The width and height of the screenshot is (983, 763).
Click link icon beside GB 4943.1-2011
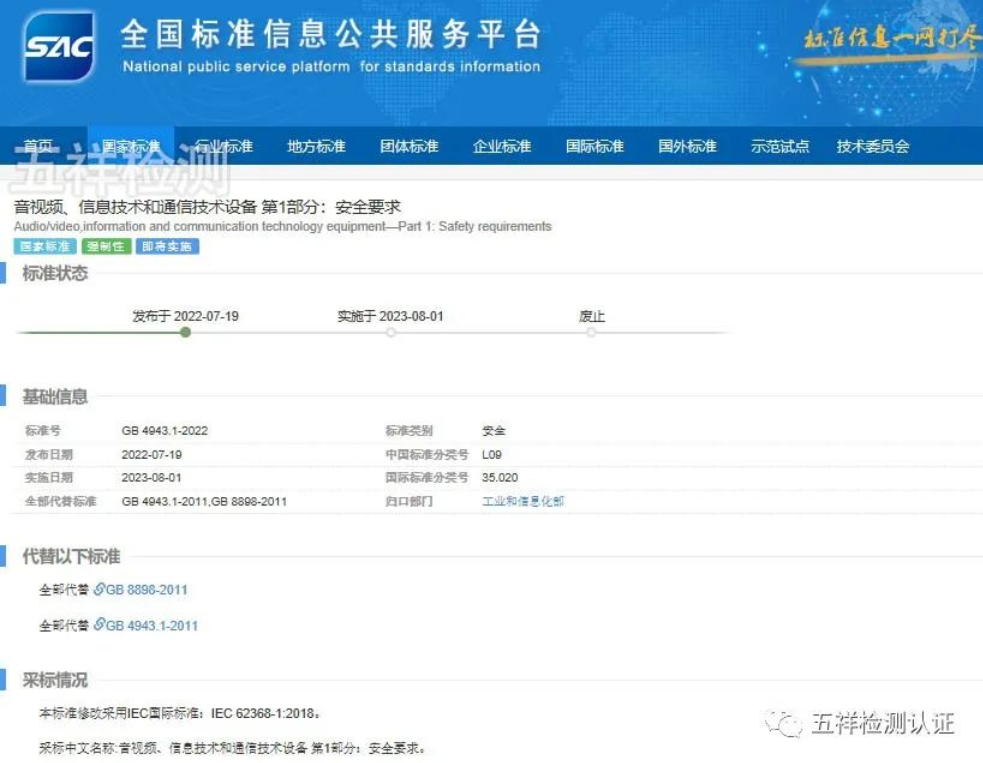click(x=99, y=625)
